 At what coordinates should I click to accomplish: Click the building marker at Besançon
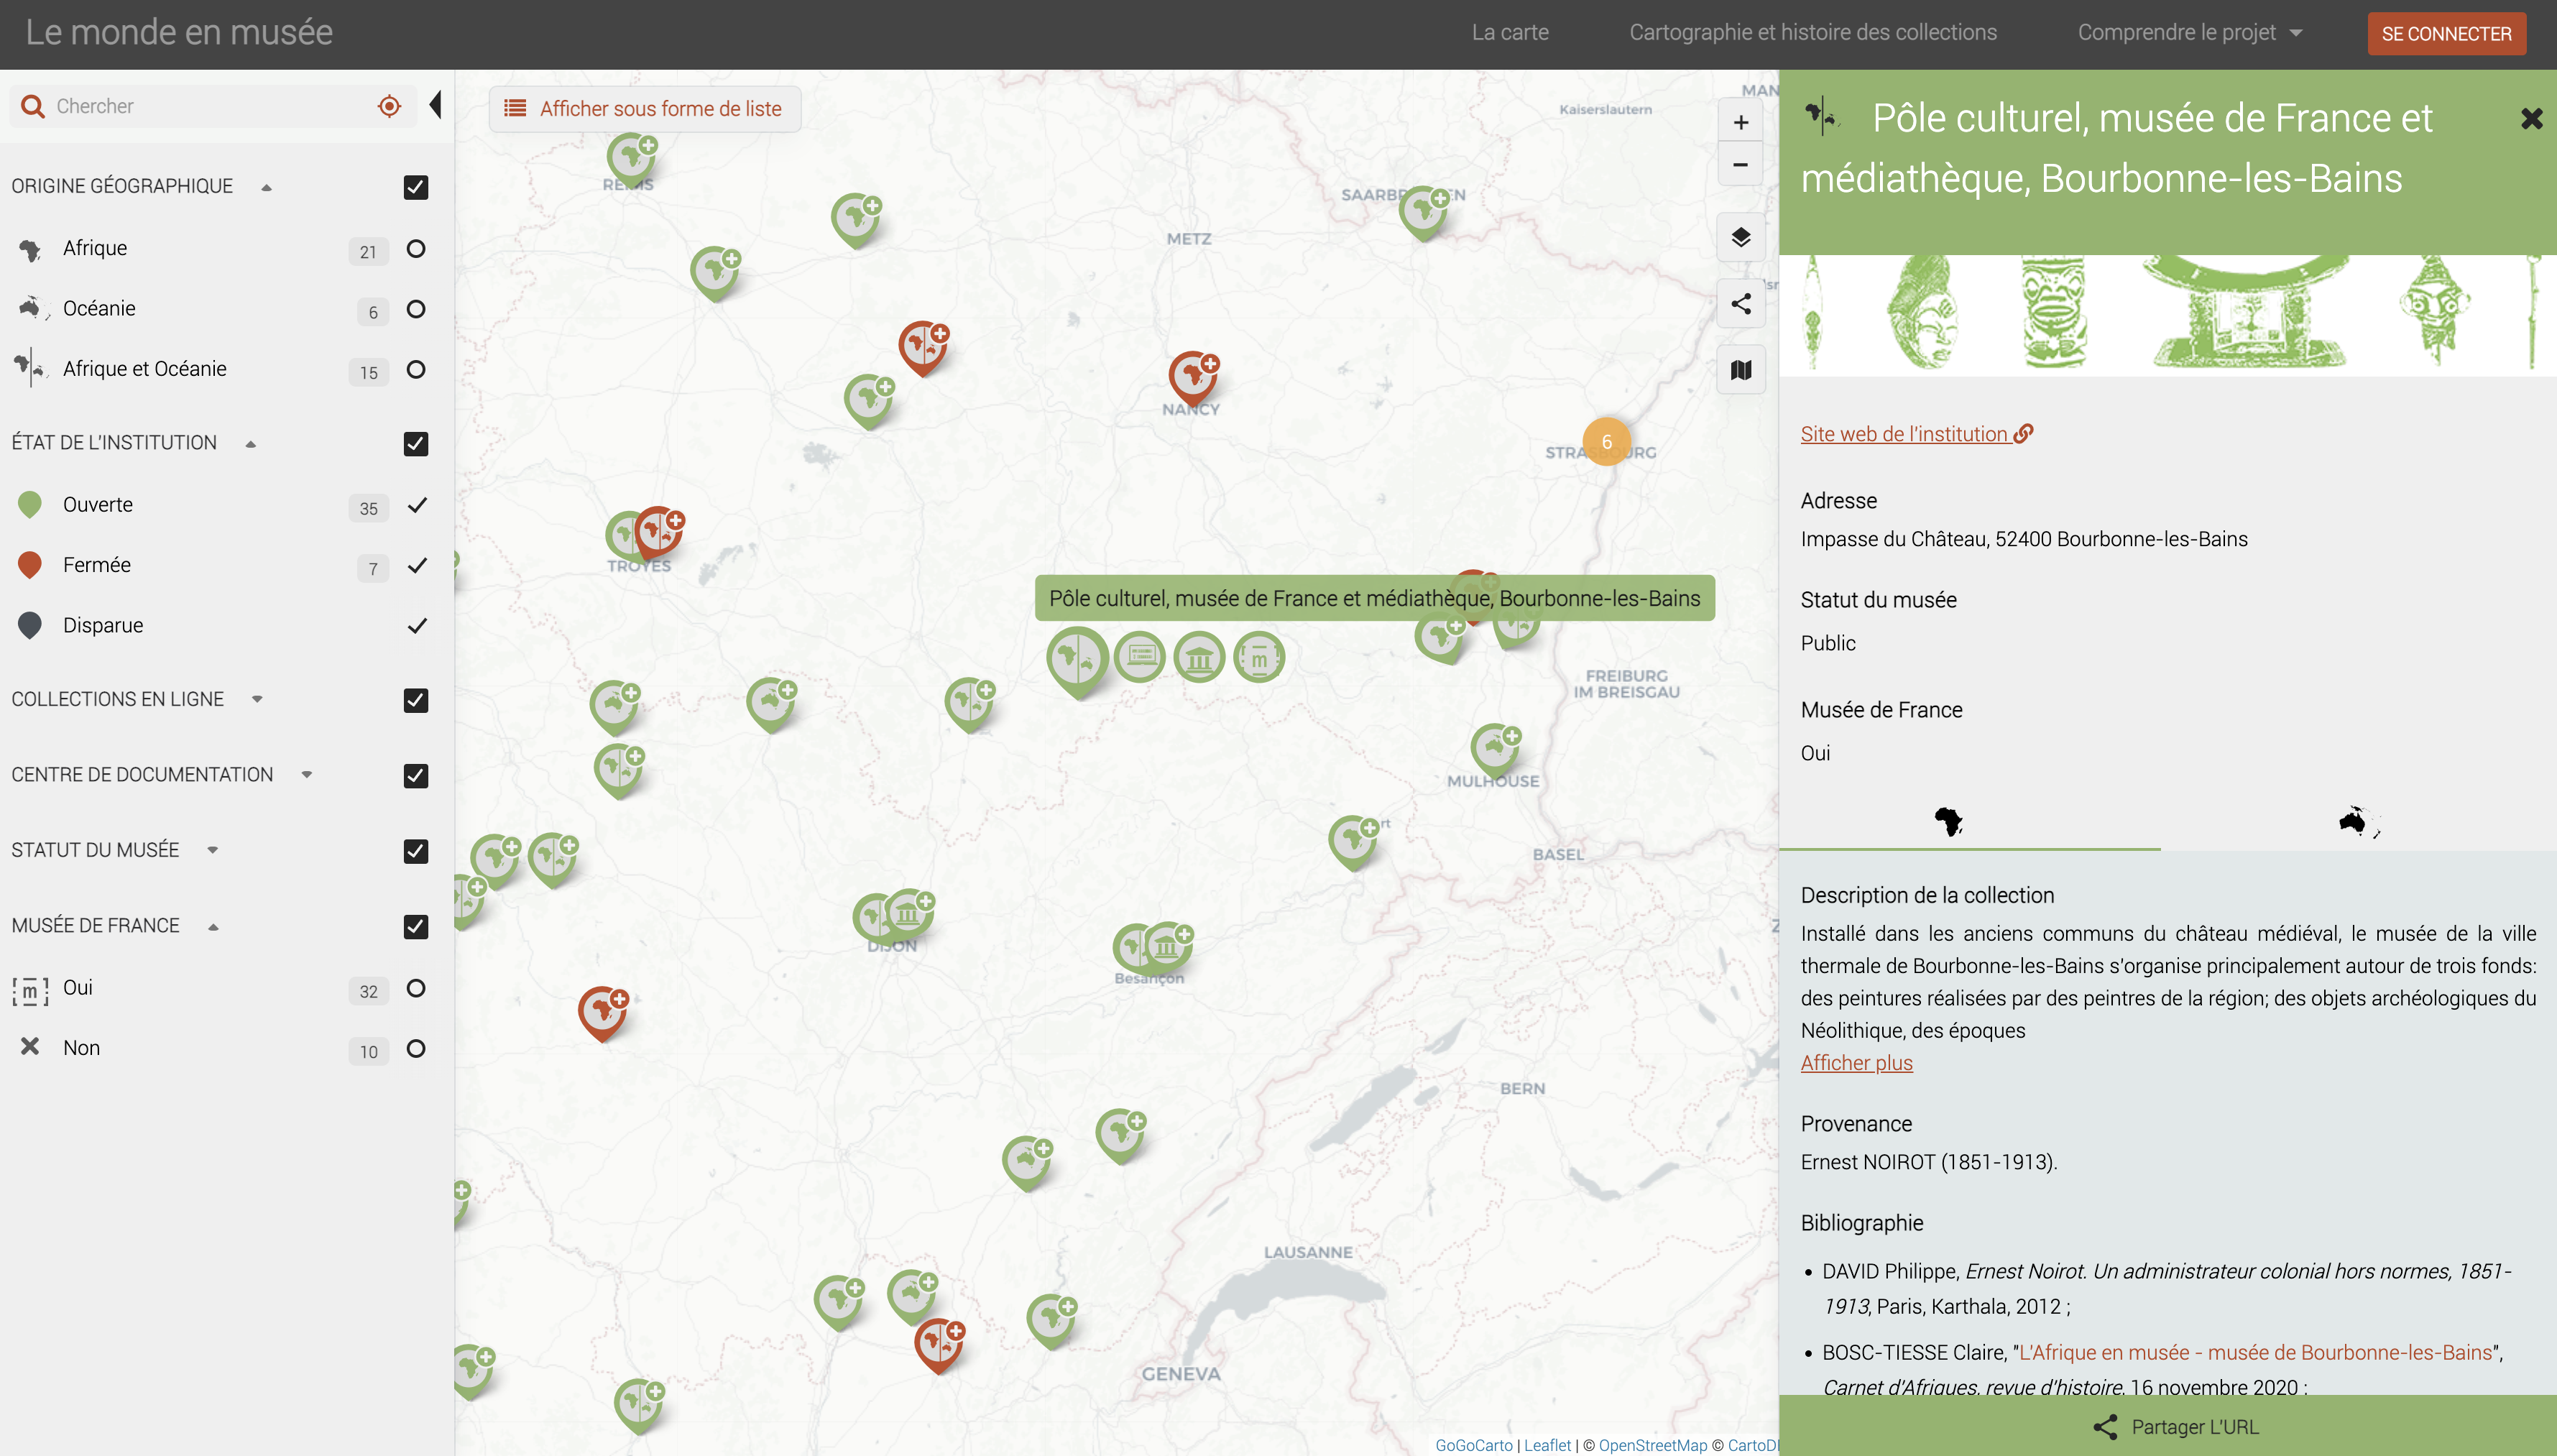(x=1167, y=947)
